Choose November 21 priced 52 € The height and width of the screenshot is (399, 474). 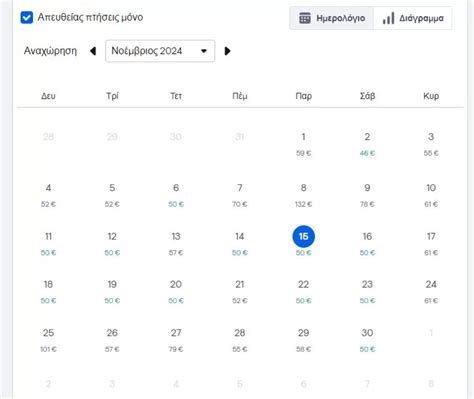(x=240, y=292)
